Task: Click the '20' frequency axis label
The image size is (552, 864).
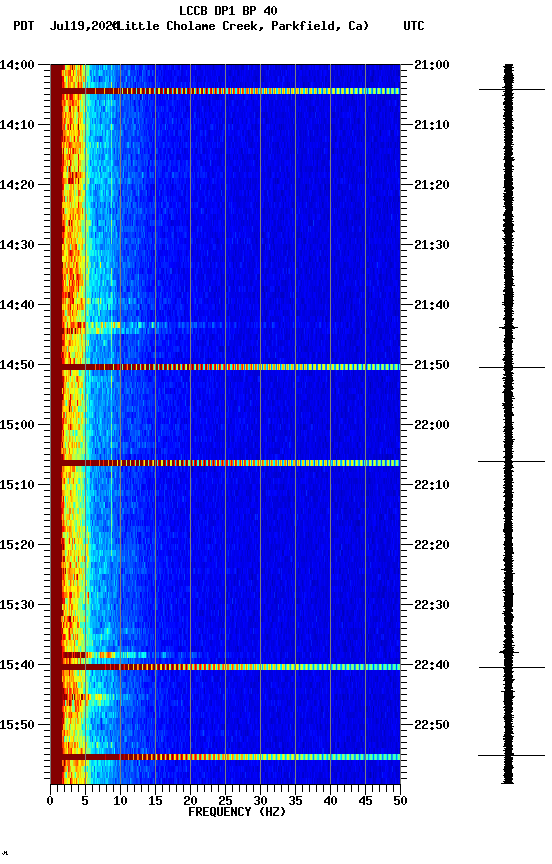Action: click(190, 801)
